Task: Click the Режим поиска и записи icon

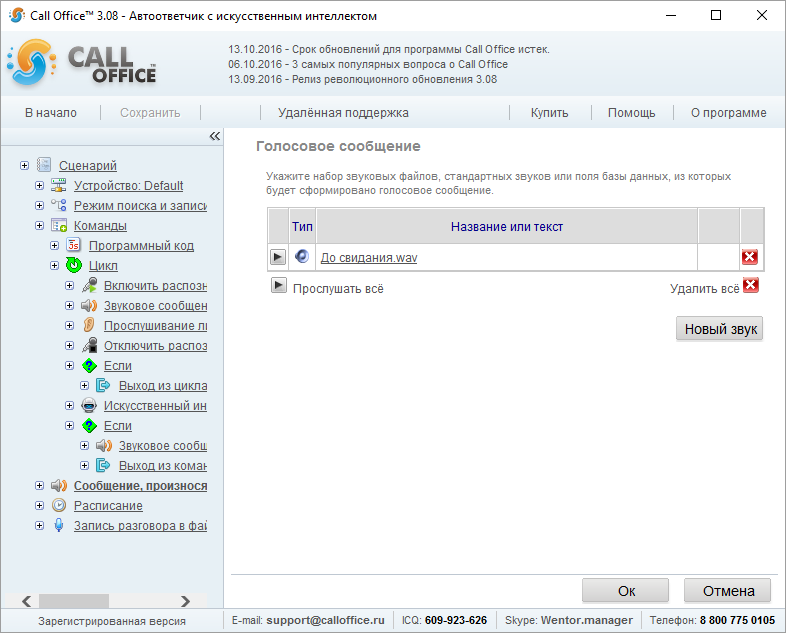Action: point(59,205)
